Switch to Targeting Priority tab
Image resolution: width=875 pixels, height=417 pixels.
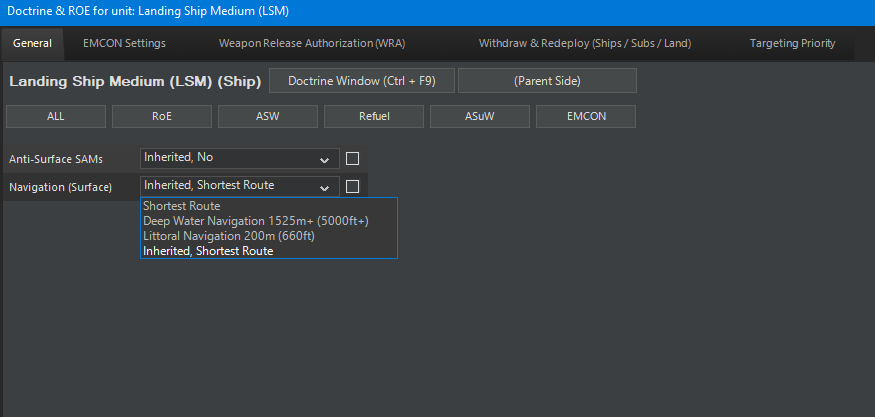pos(792,44)
